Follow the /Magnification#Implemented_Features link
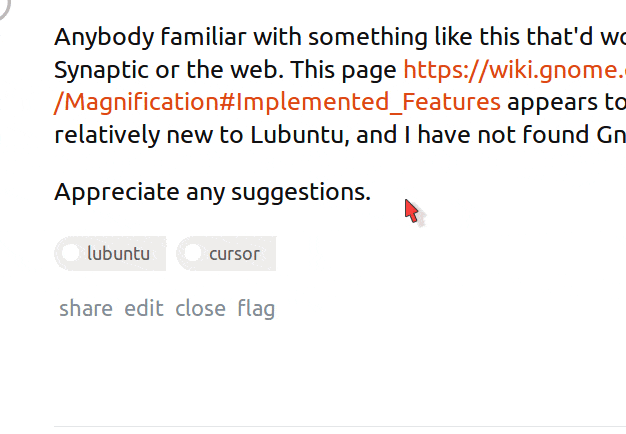 pyautogui.click(x=278, y=102)
